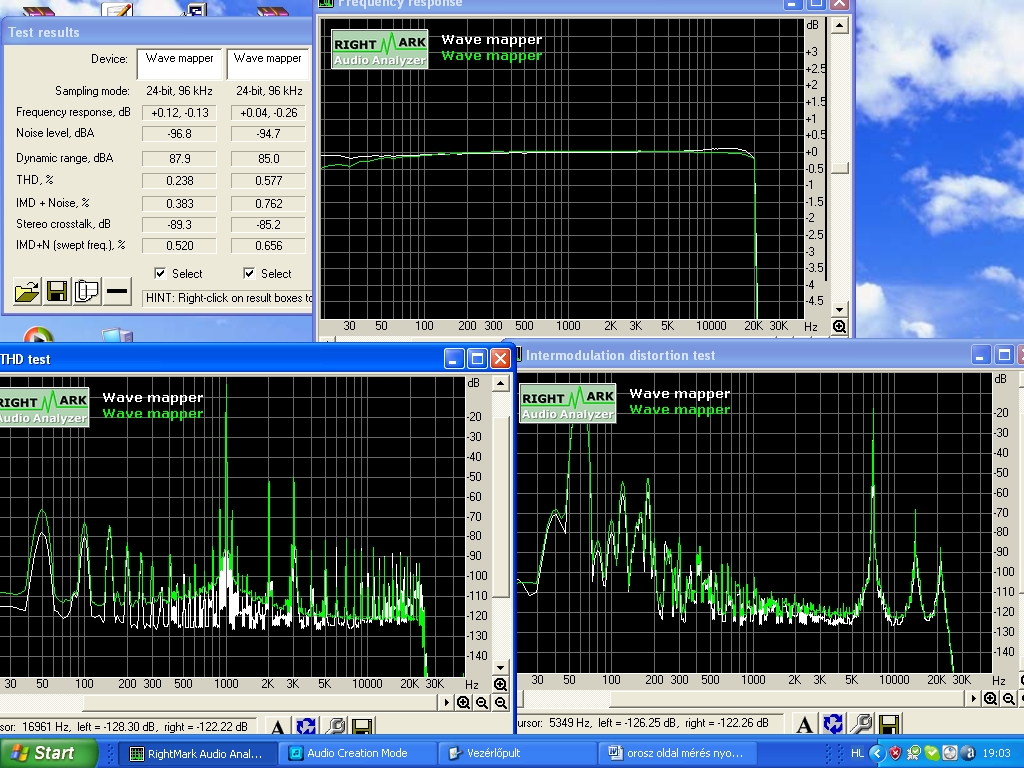
Task: Click the 0.238 THD value
Action: 179,181
